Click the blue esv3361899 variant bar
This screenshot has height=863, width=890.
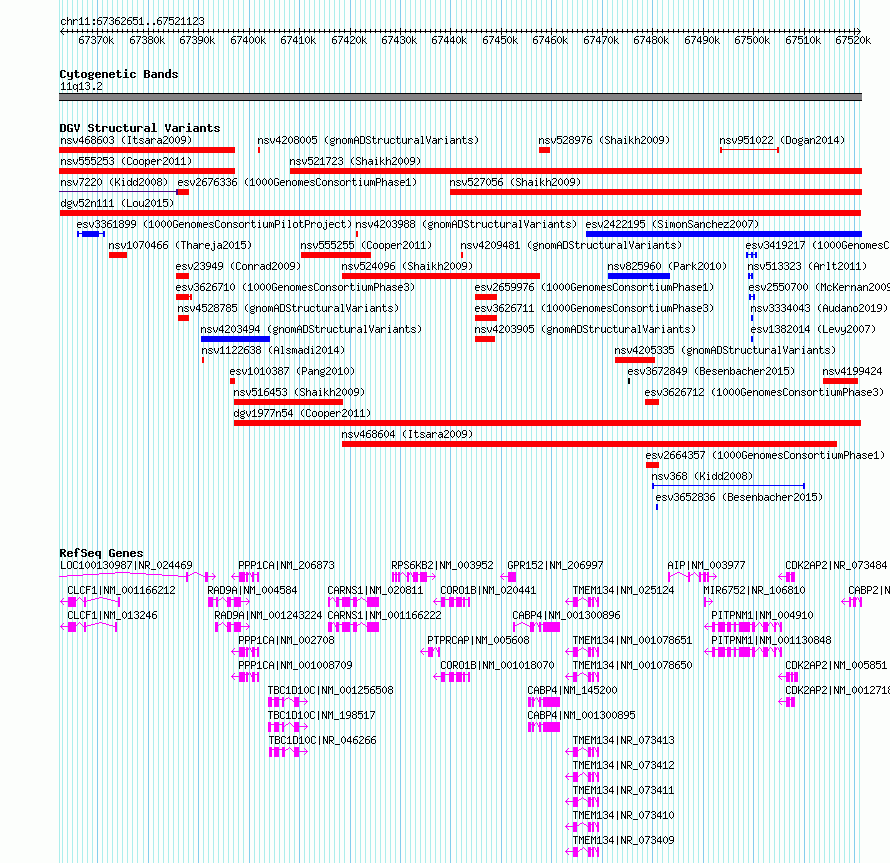pyautogui.click(x=91, y=234)
